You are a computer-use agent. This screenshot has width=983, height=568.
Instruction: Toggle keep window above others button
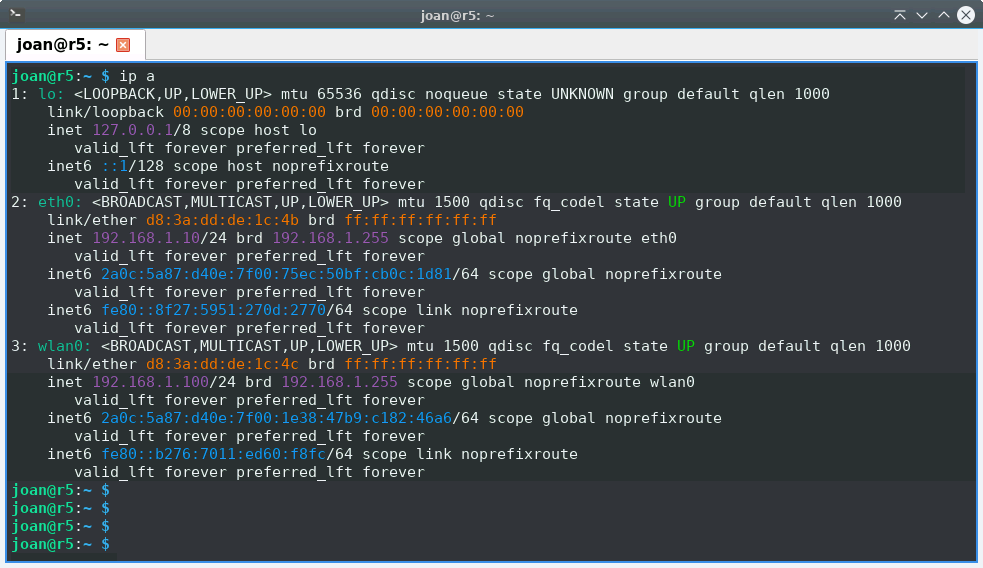[x=900, y=15]
